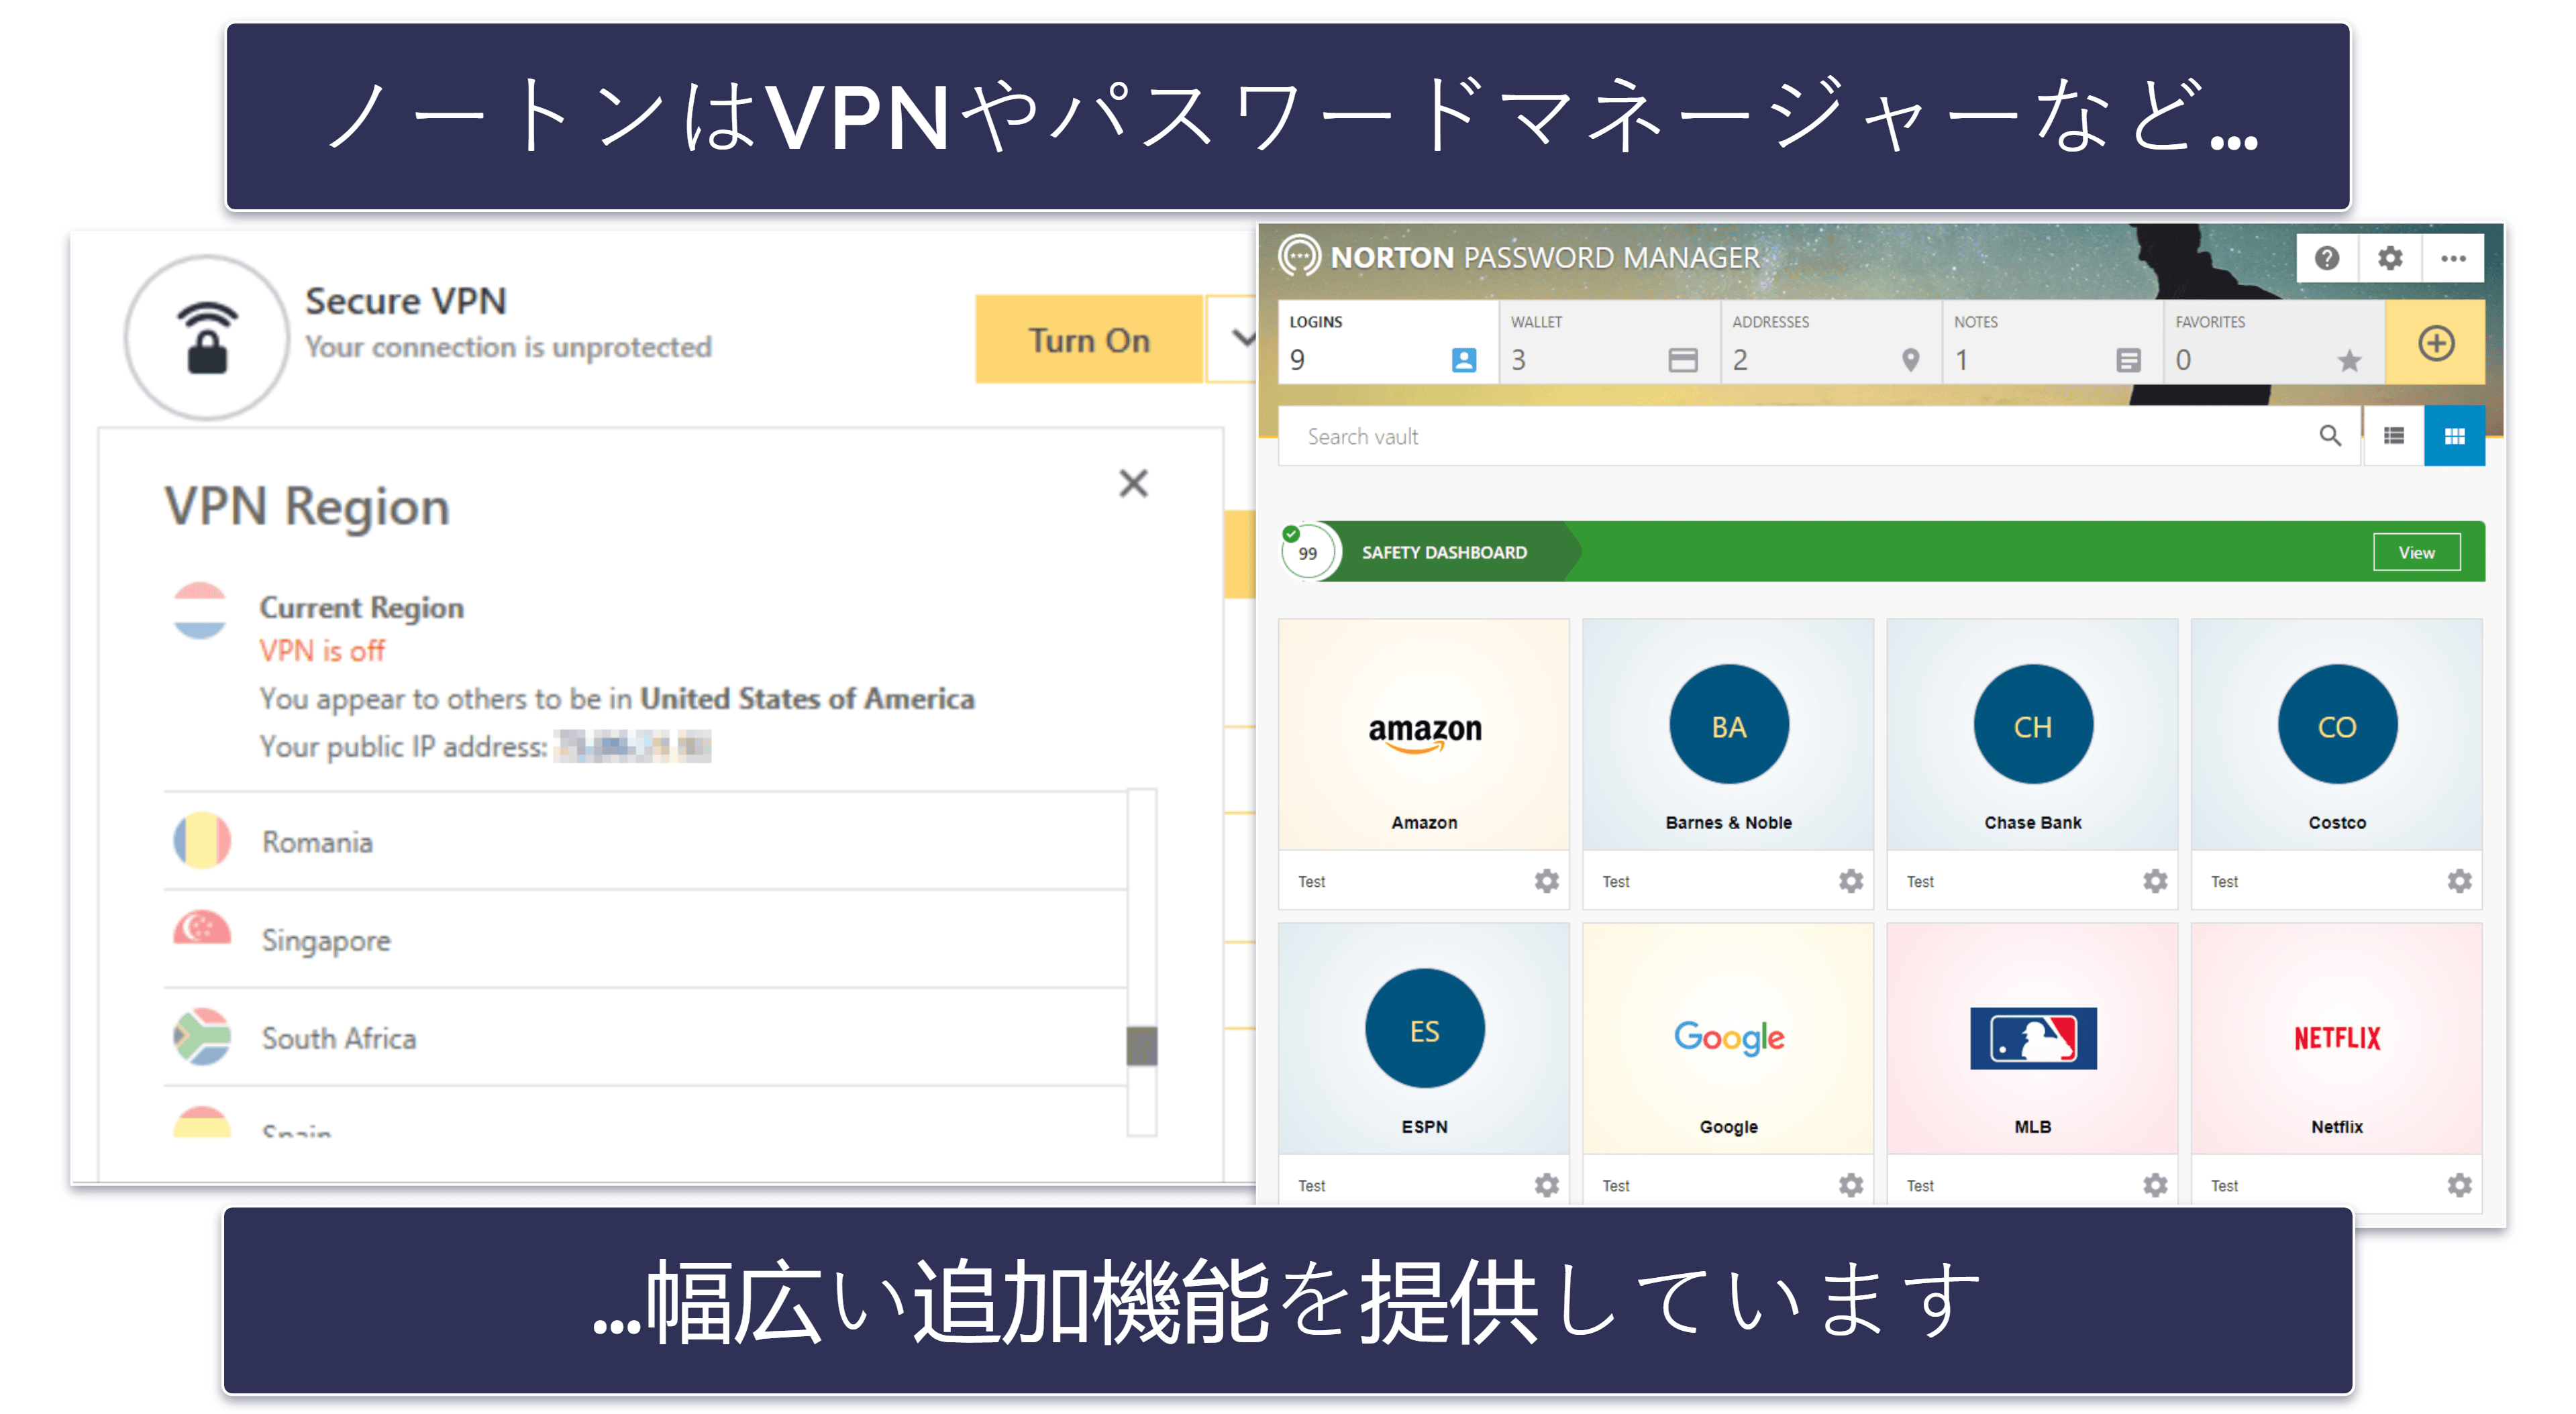
Task: Click the gear icon on Netflix card
Action: pos(2460,1185)
